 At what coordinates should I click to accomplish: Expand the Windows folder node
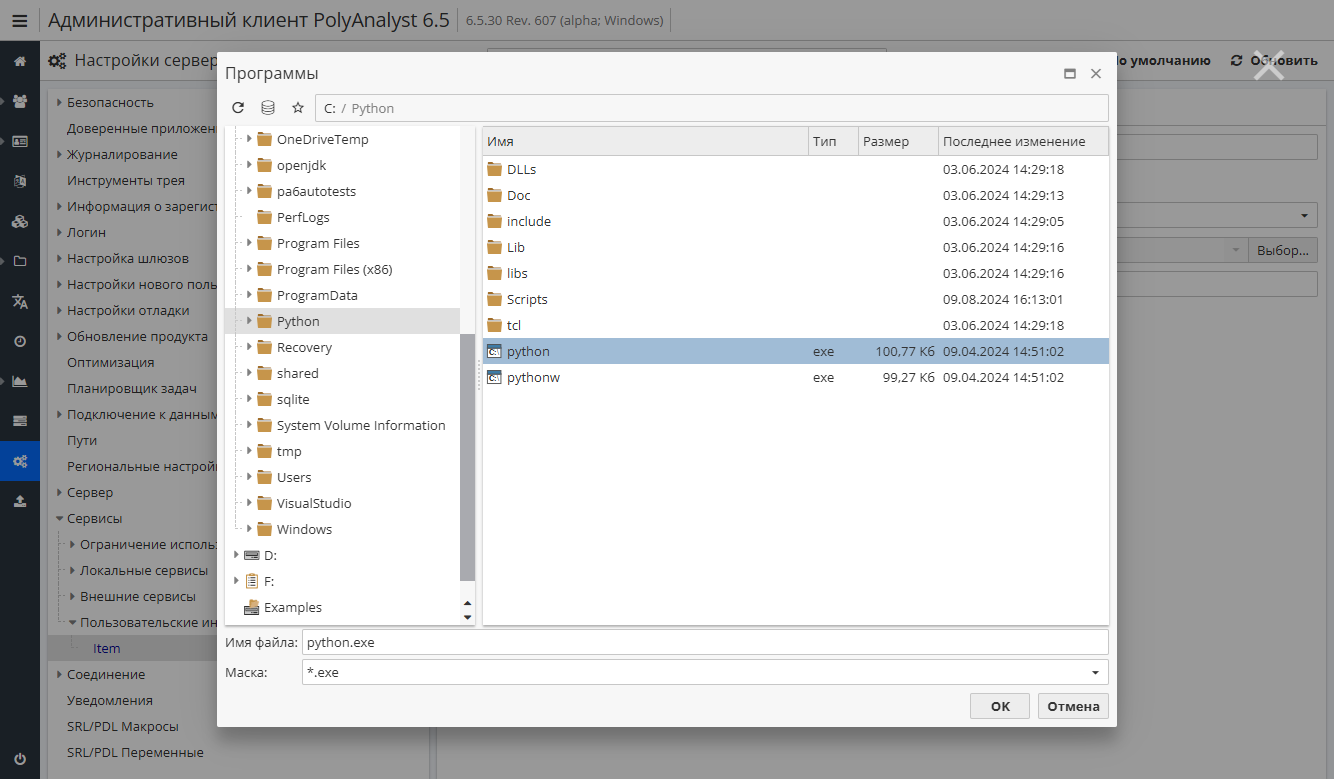249,529
